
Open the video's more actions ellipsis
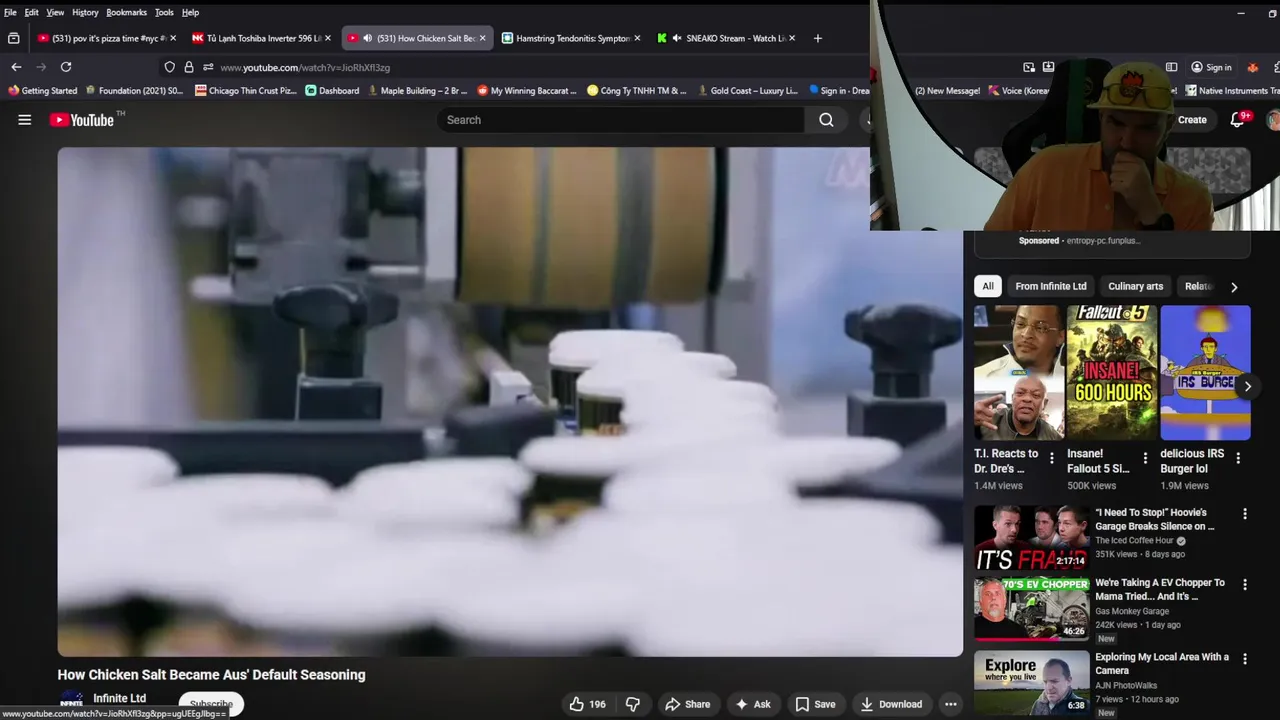[951, 704]
